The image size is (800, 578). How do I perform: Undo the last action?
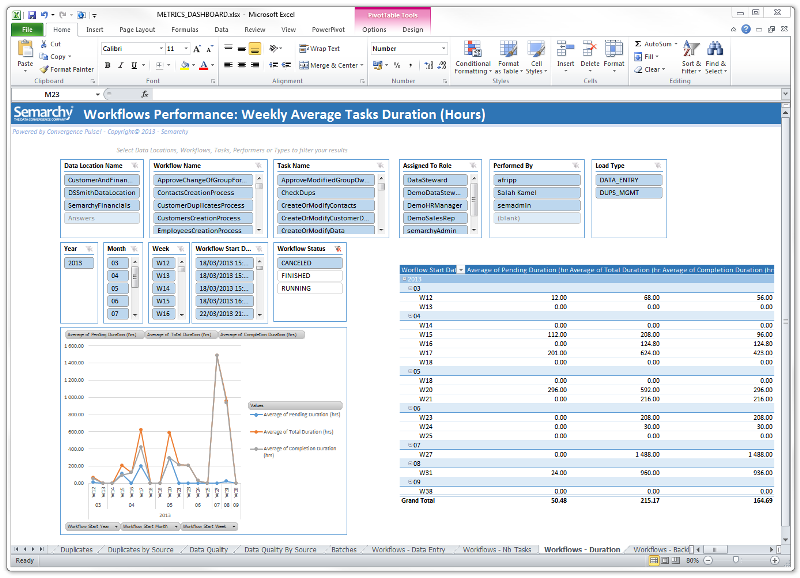(44, 15)
